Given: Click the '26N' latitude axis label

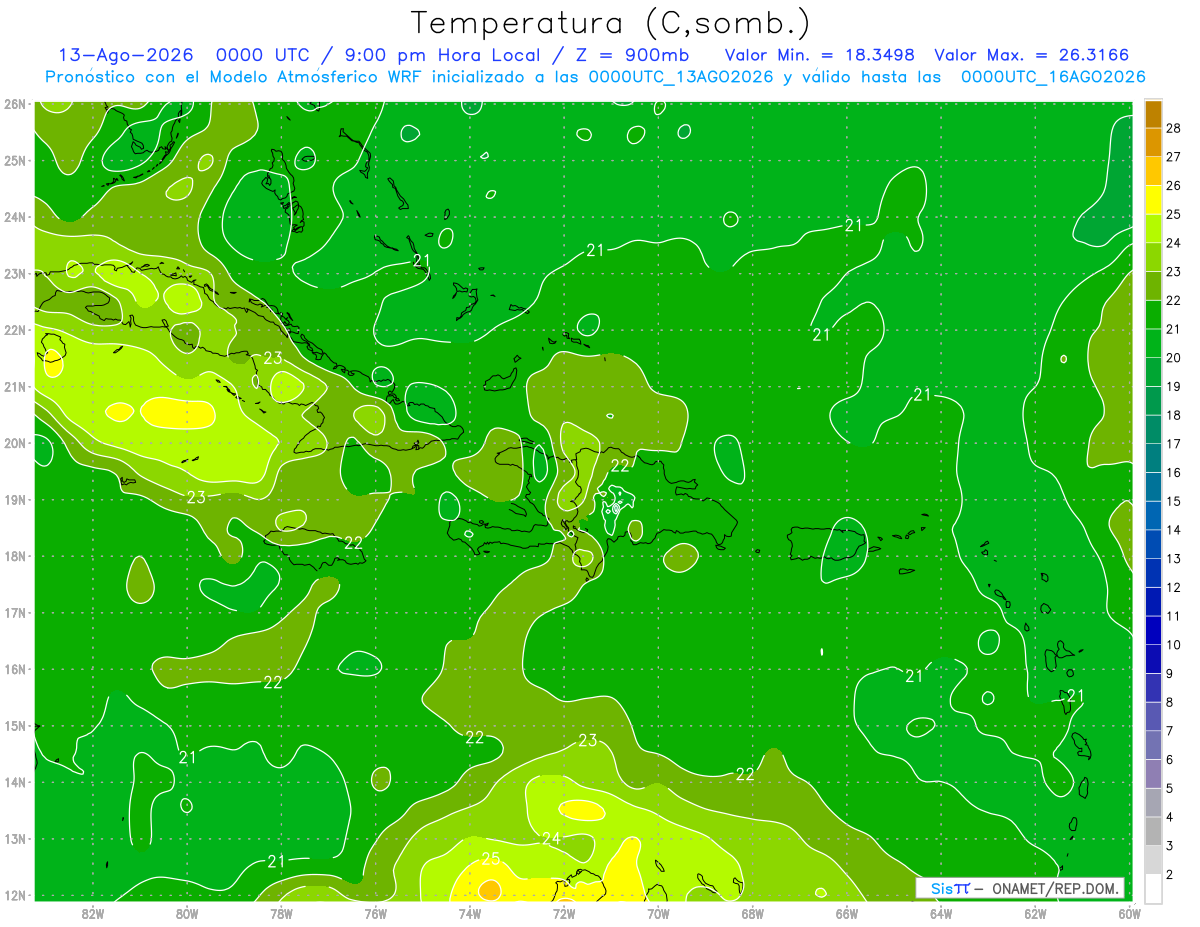Looking at the screenshot, I should (15, 104).
